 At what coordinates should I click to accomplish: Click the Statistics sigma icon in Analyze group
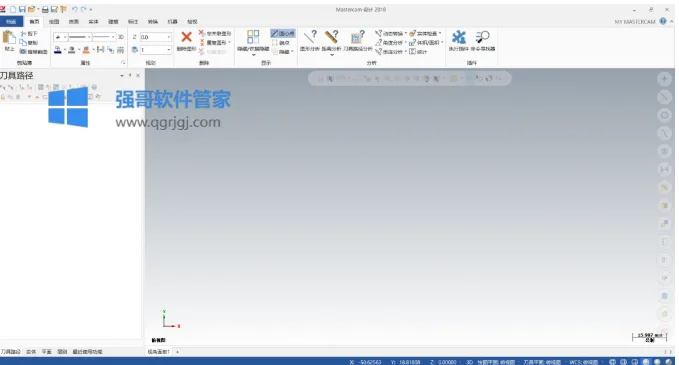412,52
